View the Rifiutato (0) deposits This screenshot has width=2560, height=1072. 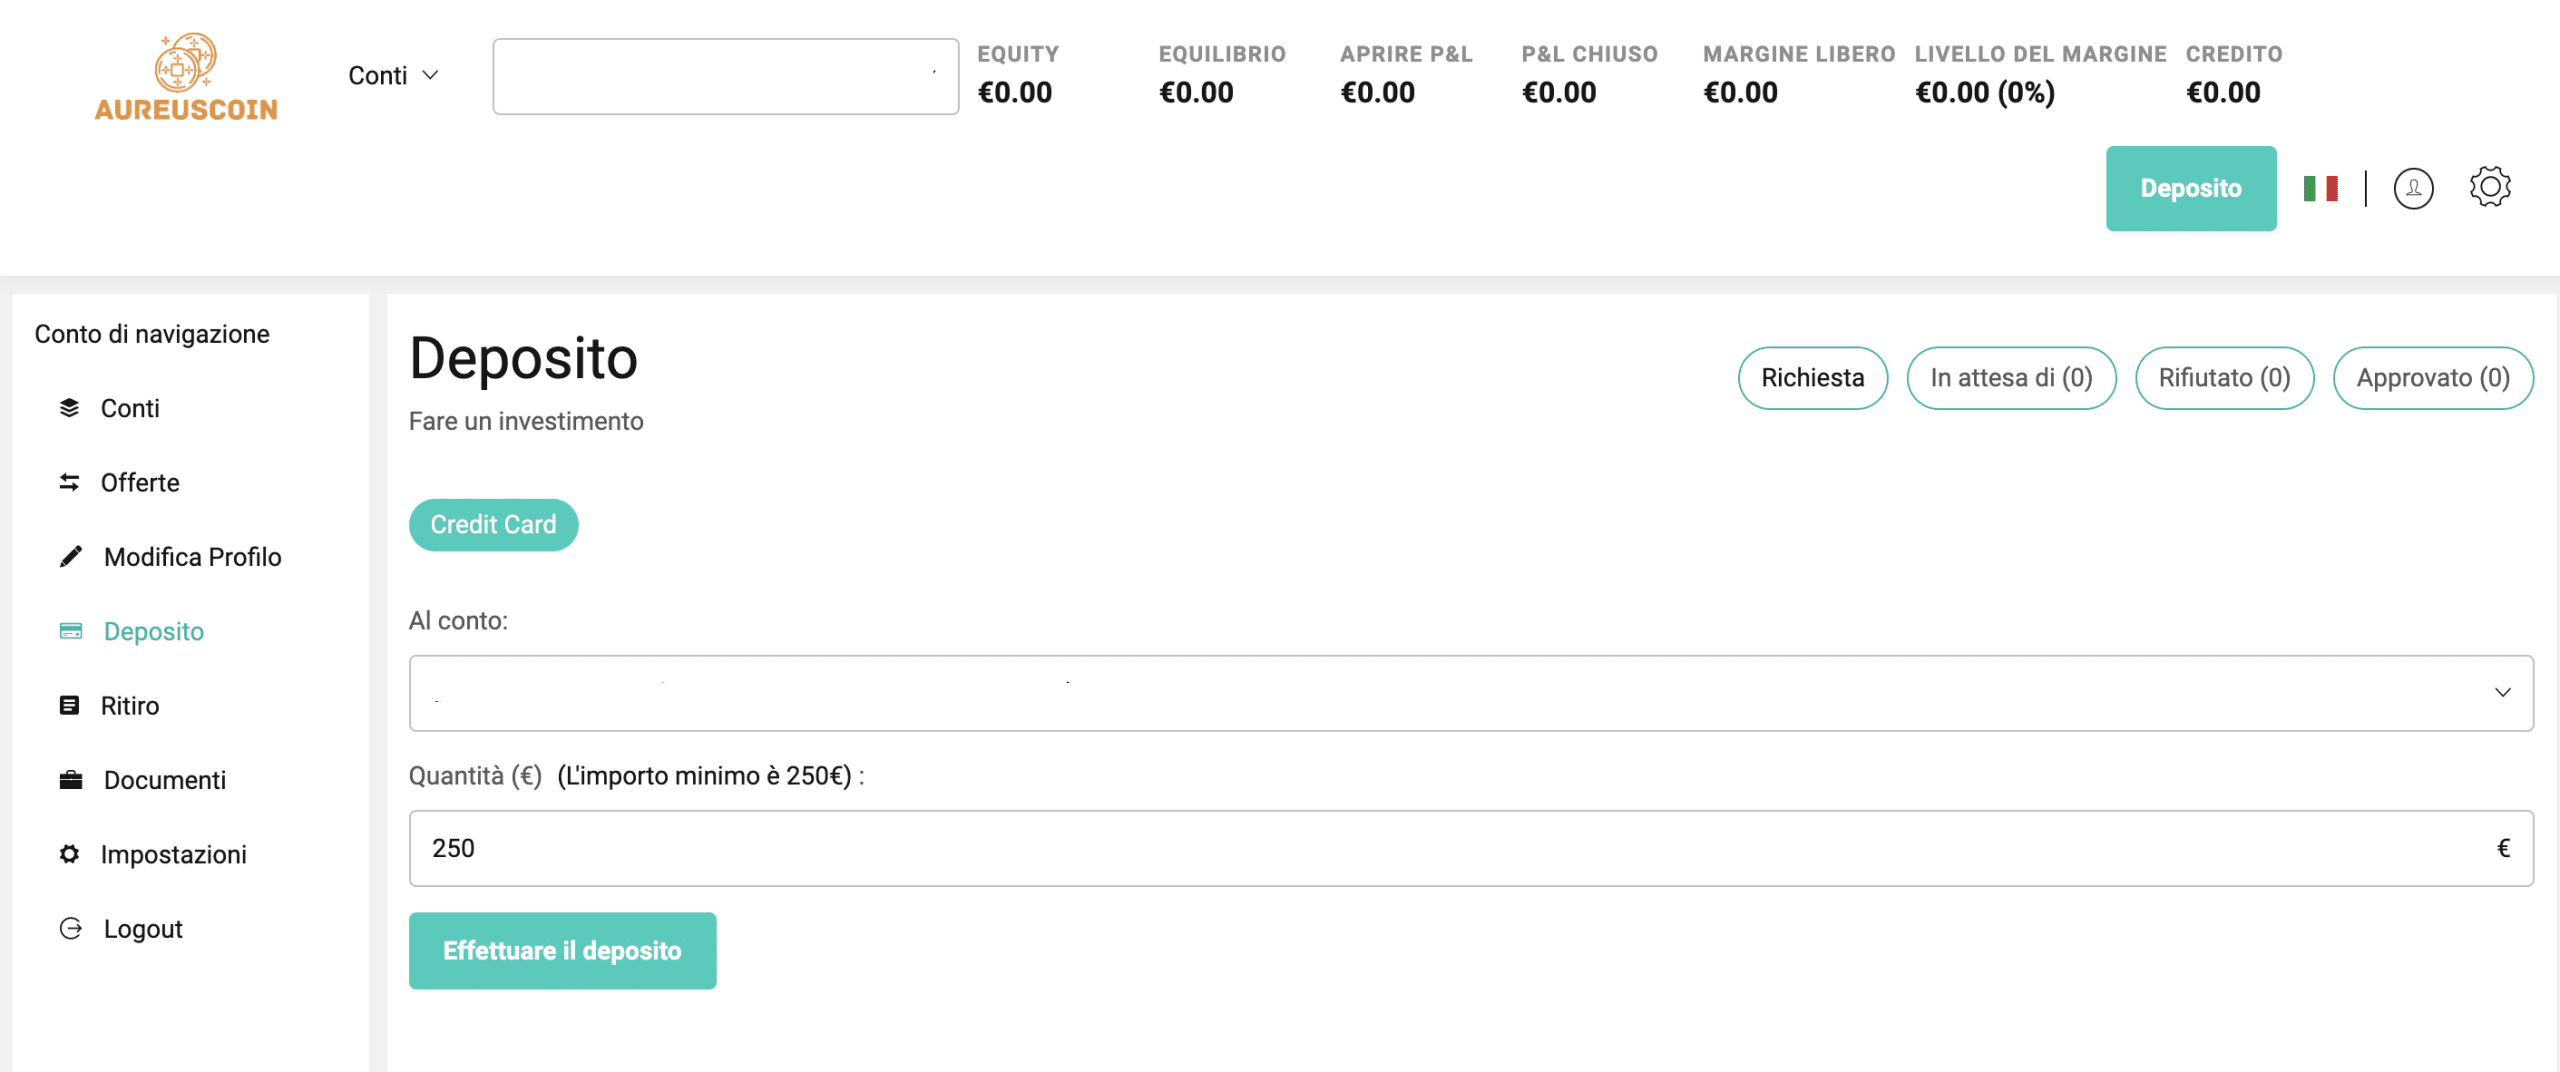click(x=2224, y=378)
